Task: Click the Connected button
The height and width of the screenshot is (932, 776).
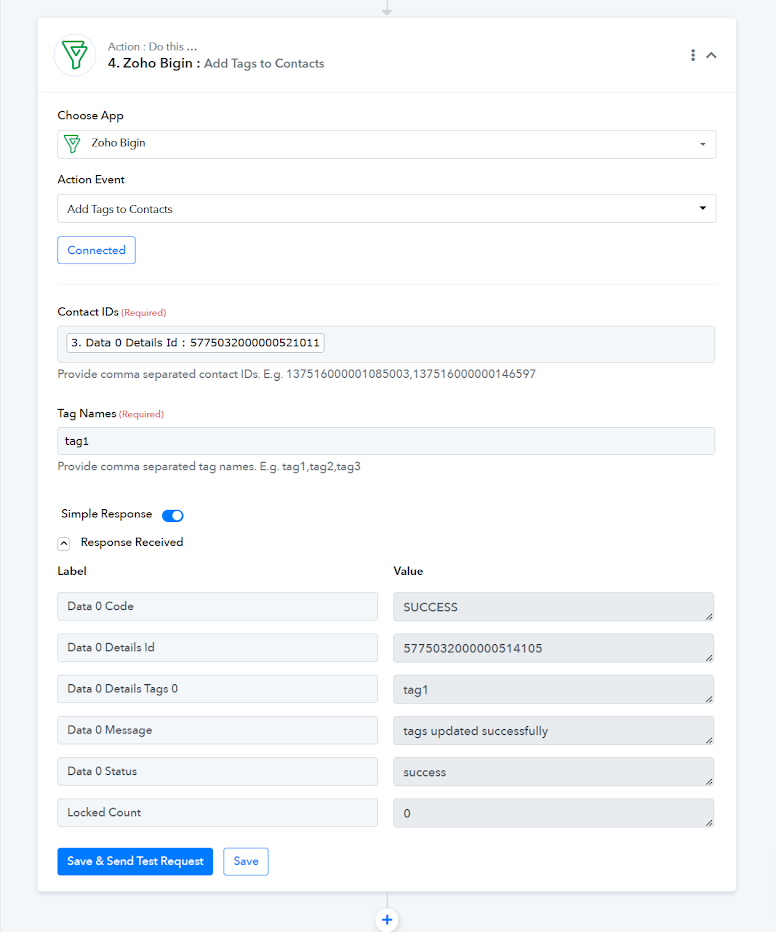Action: click(x=96, y=250)
